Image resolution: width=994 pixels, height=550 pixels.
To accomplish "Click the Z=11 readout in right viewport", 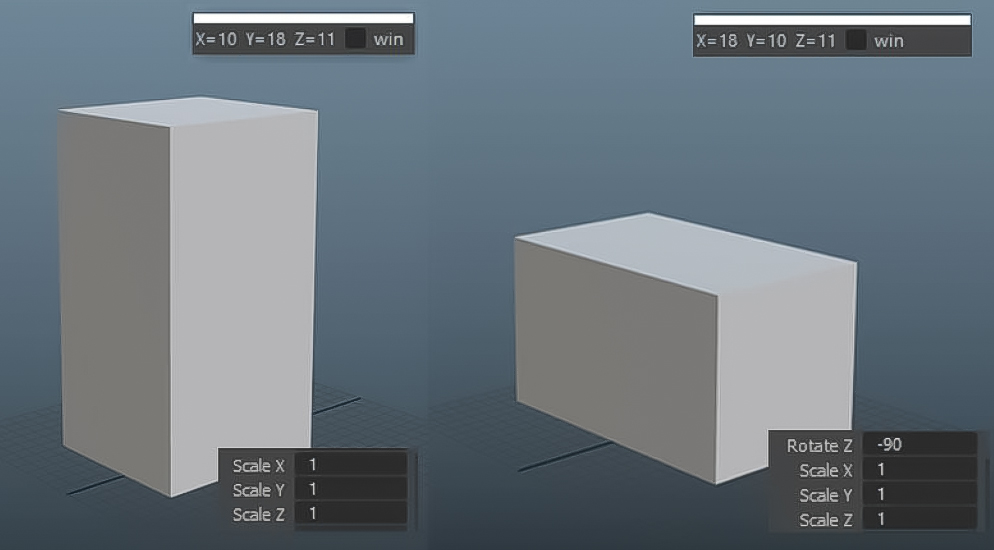I will point(815,41).
